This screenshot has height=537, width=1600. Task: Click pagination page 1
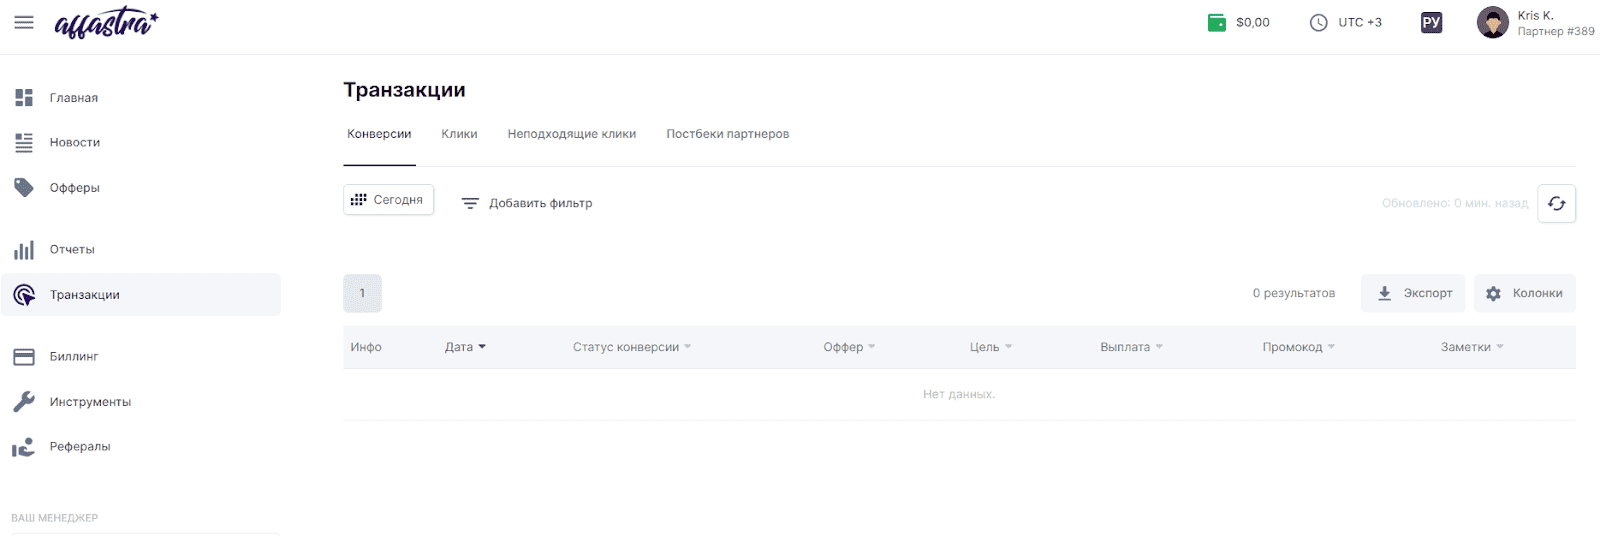(x=362, y=293)
